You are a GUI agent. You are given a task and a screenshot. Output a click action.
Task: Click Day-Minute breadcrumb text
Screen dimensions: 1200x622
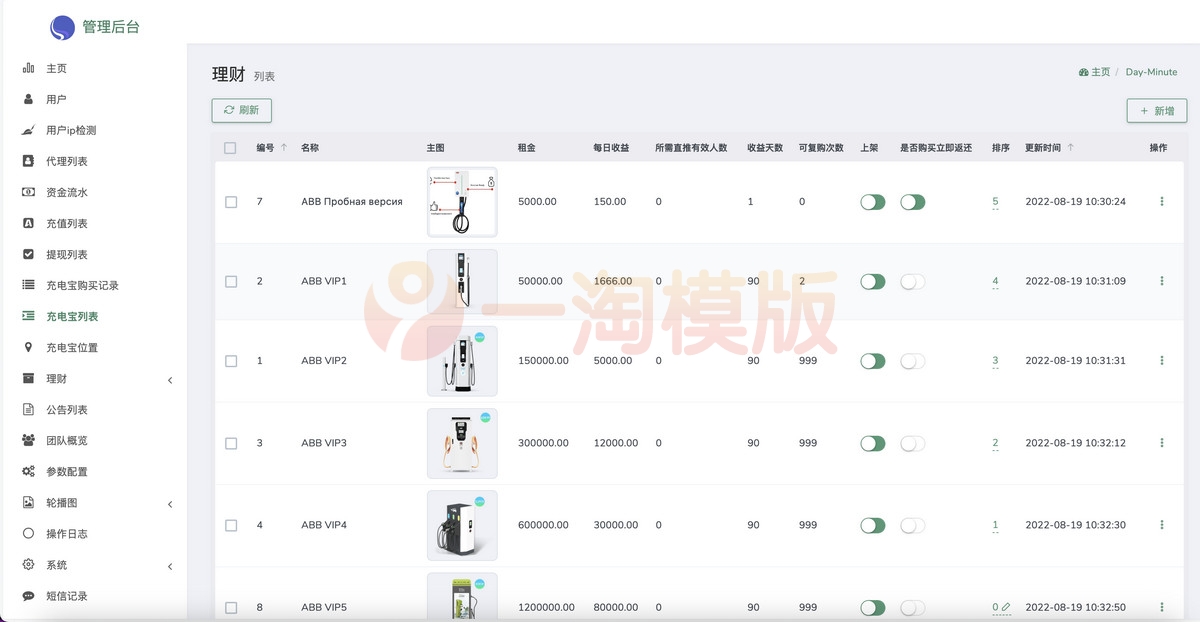(1151, 72)
